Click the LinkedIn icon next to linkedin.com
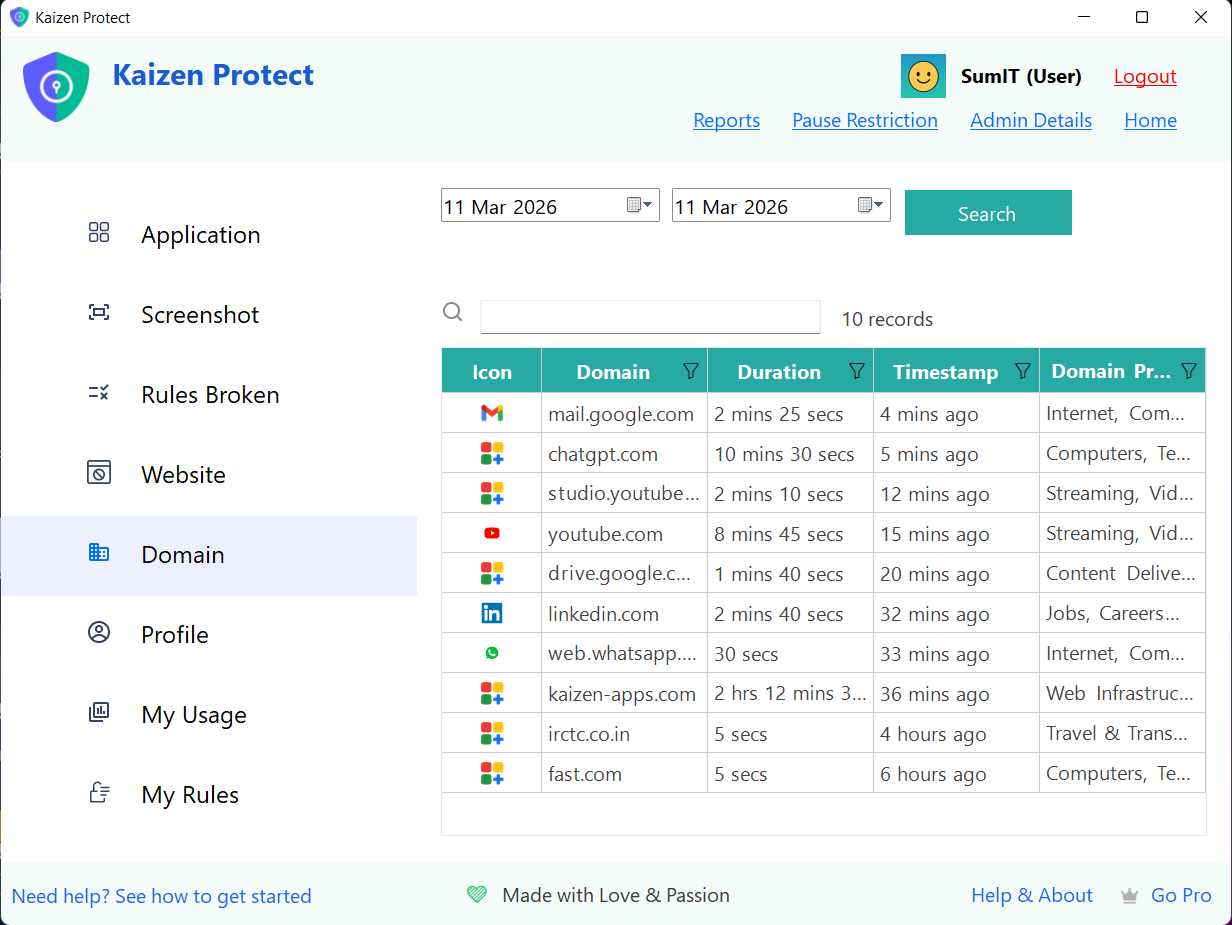This screenshot has width=1232, height=925. [491, 613]
